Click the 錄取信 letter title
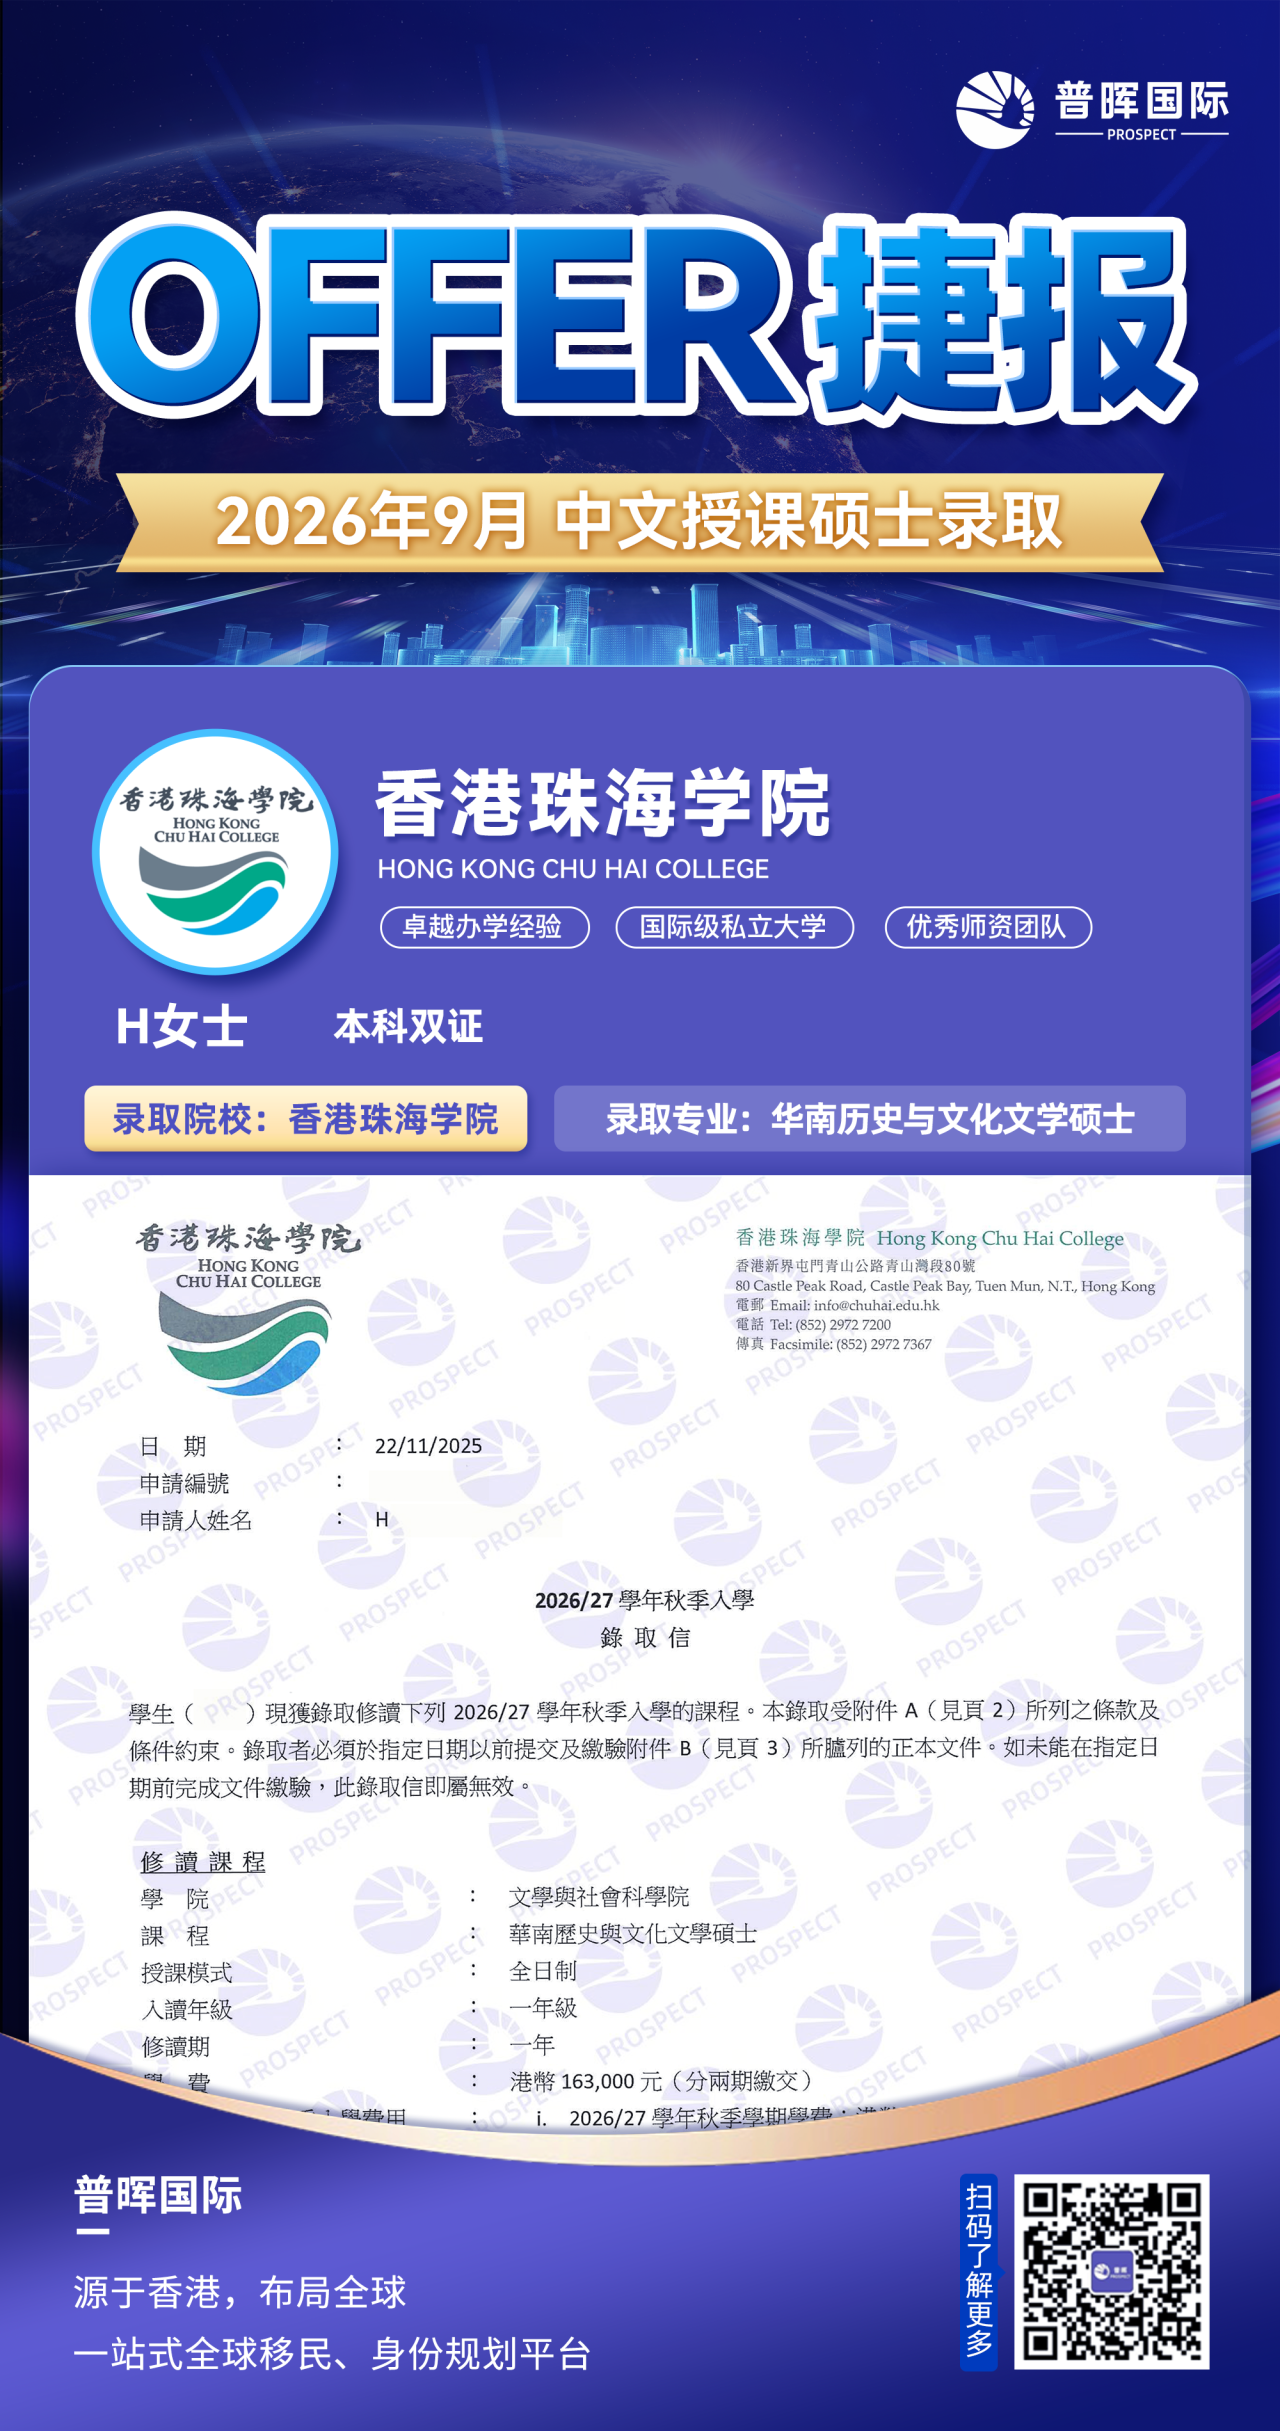The image size is (1280, 2431). [x=645, y=1637]
